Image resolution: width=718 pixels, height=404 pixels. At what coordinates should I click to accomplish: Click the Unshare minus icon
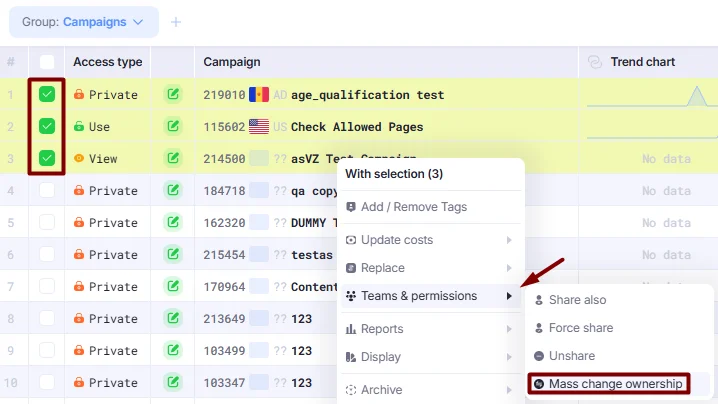click(x=539, y=356)
